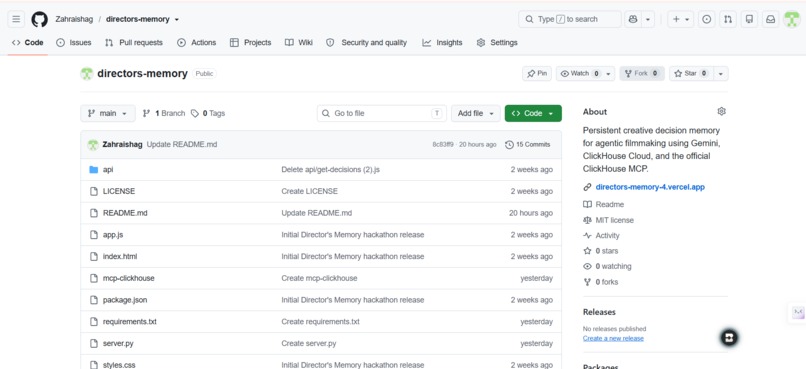Open the Insights tab
Viewport: 806px width, 369px height.
coord(443,43)
